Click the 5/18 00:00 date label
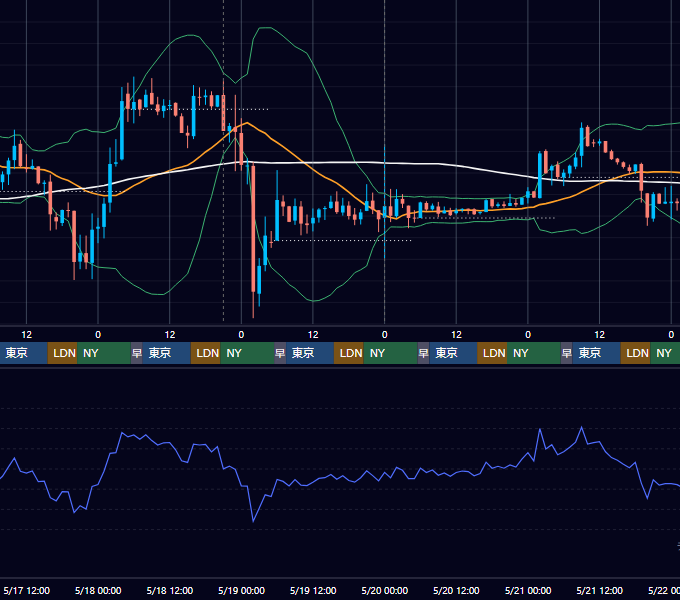The height and width of the screenshot is (600, 680). (98, 590)
